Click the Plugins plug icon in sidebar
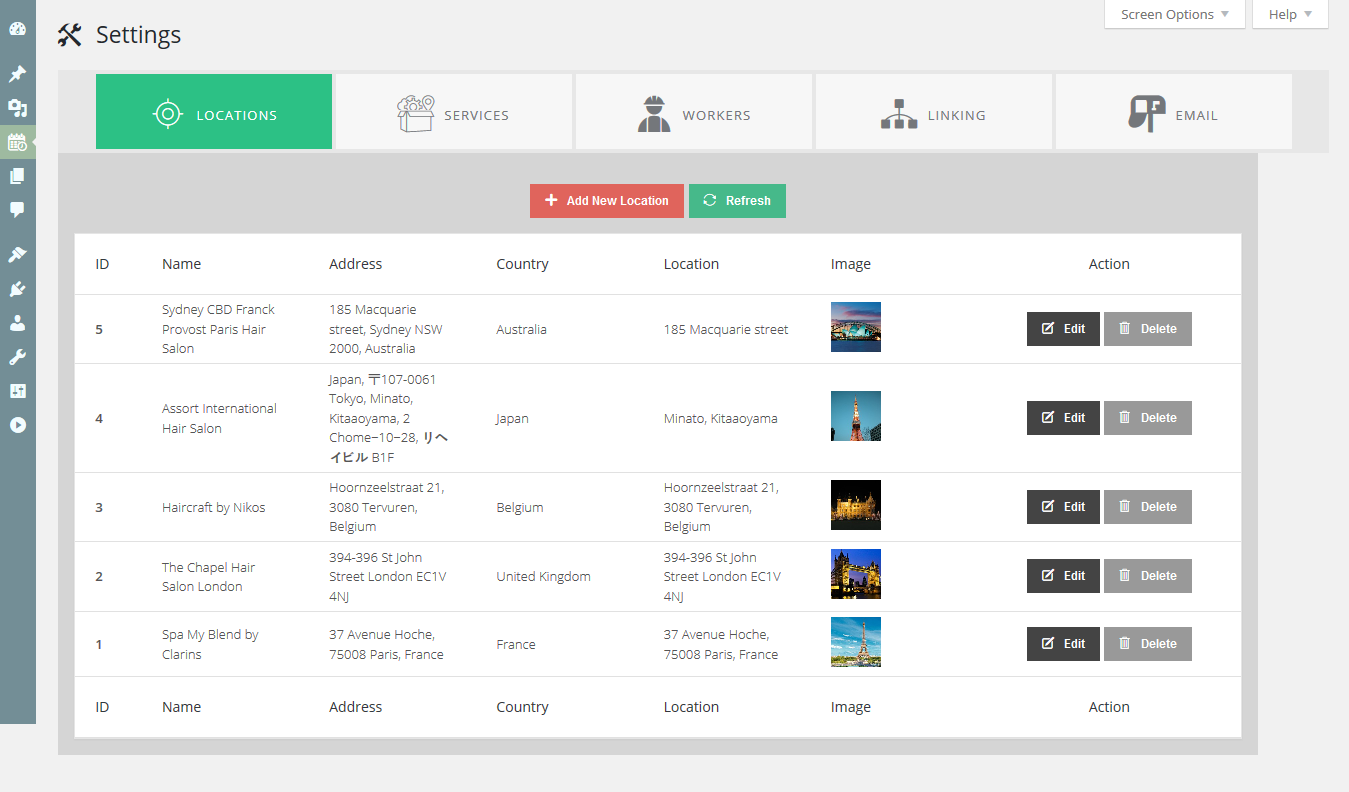 (17, 289)
